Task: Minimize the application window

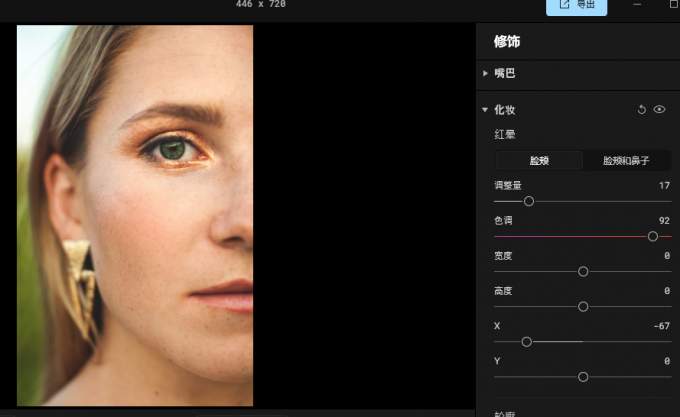Action: (x=637, y=5)
